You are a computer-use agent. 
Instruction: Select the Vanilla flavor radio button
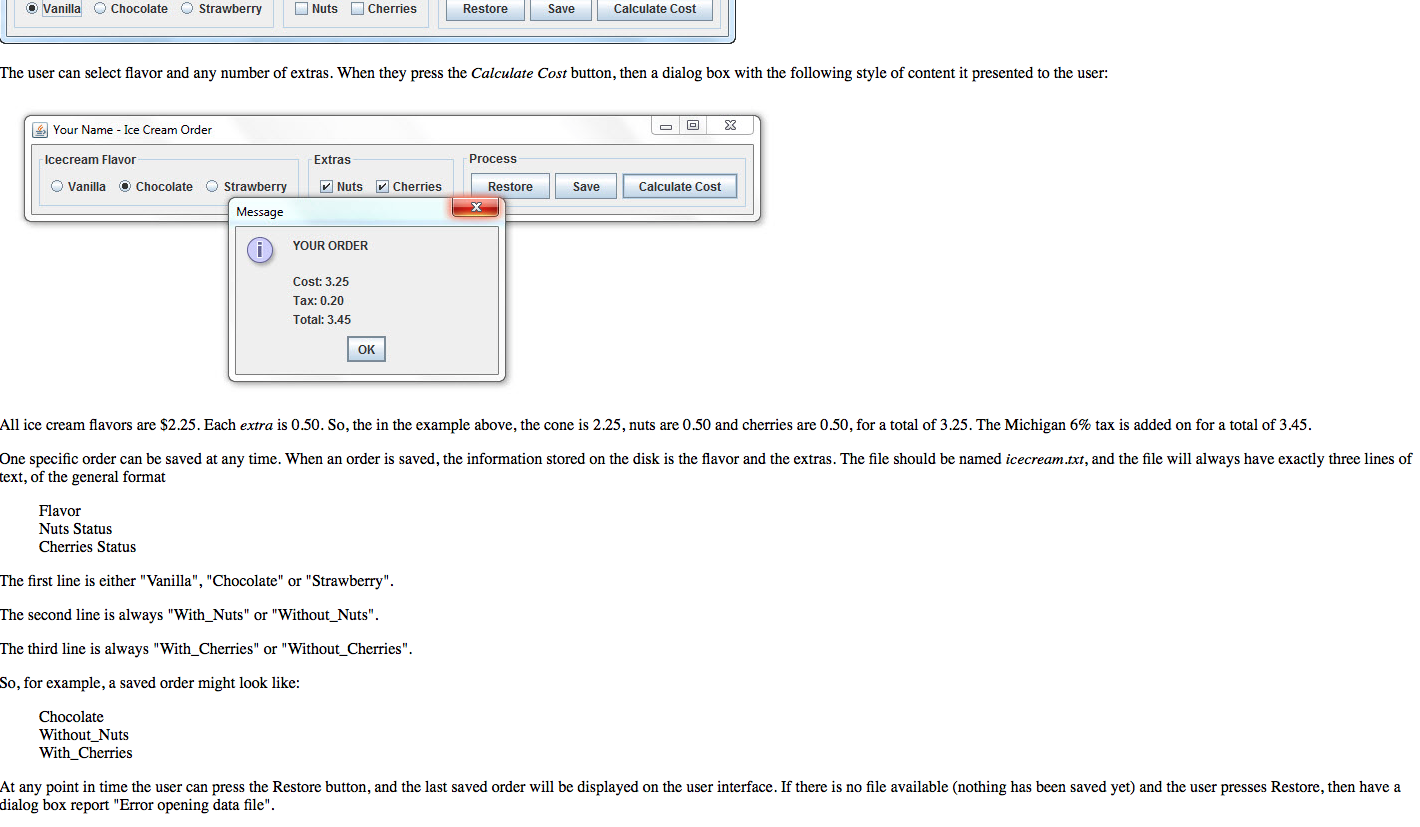click(x=30, y=8)
